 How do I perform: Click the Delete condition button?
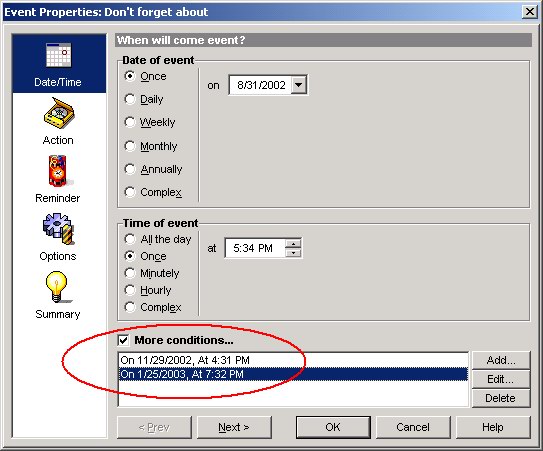tap(501, 398)
